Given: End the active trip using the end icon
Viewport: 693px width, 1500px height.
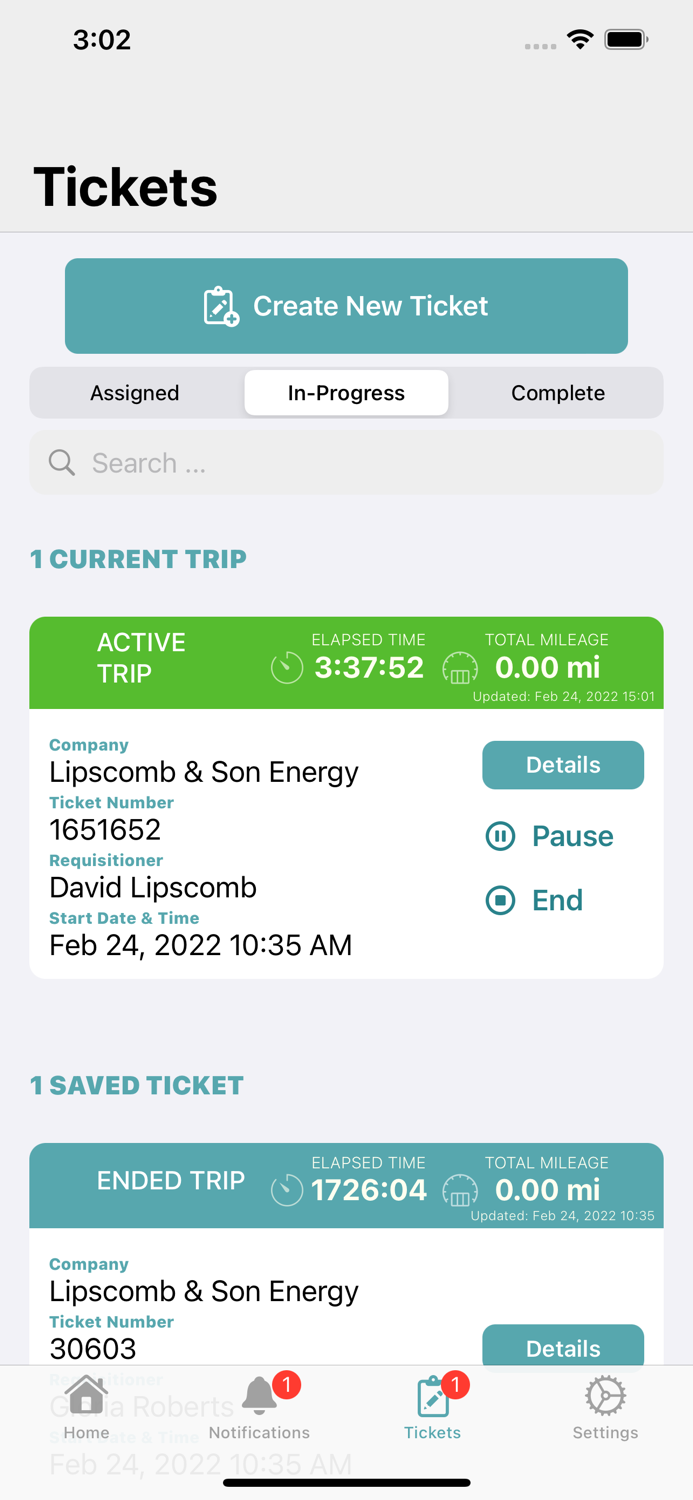Looking at the screenshot, I should tap(500, 900).
